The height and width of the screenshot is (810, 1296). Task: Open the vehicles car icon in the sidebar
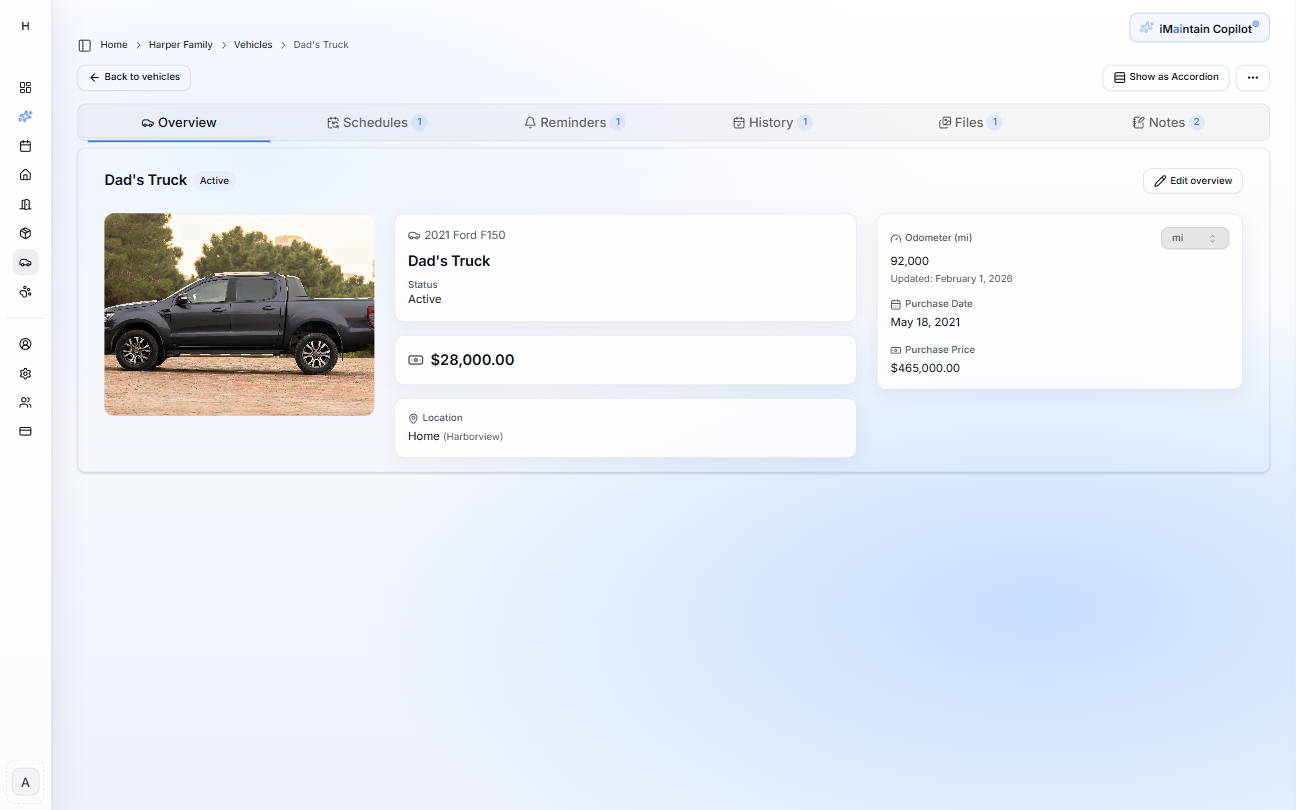pos(25,262)
